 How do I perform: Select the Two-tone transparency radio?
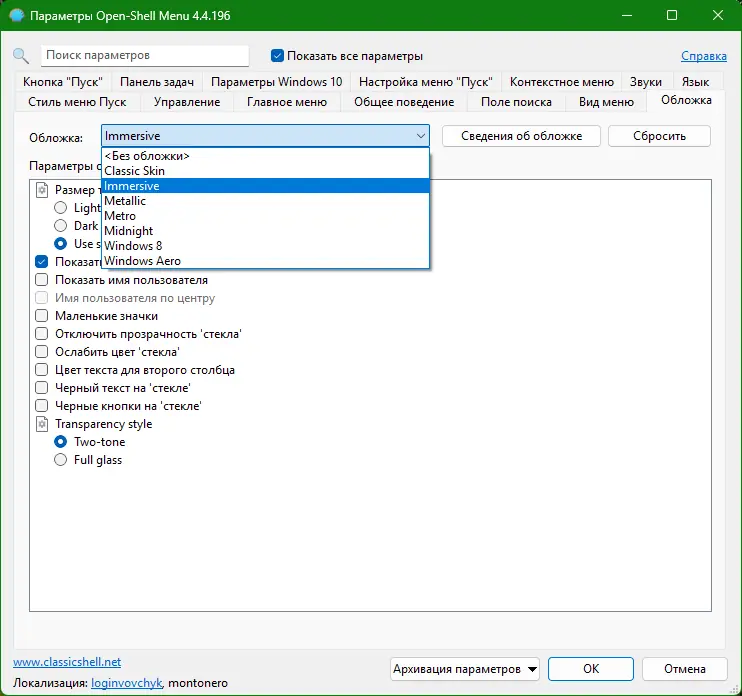click(61, 441)
